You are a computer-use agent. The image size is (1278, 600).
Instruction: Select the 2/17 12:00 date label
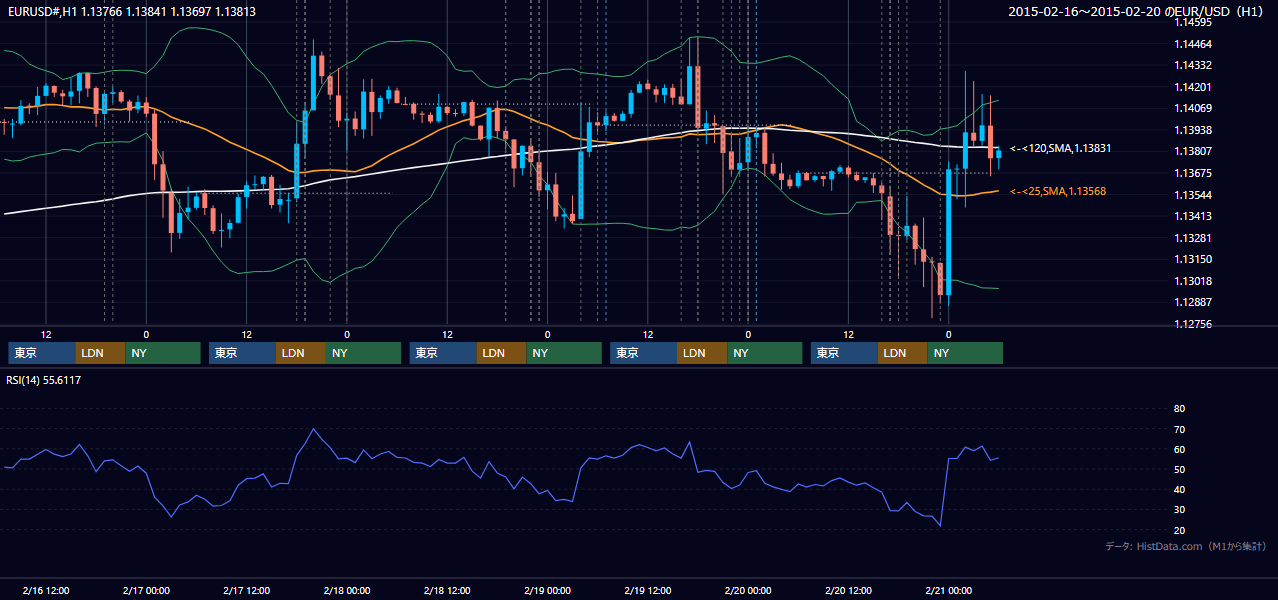click(x=246, y=590)
